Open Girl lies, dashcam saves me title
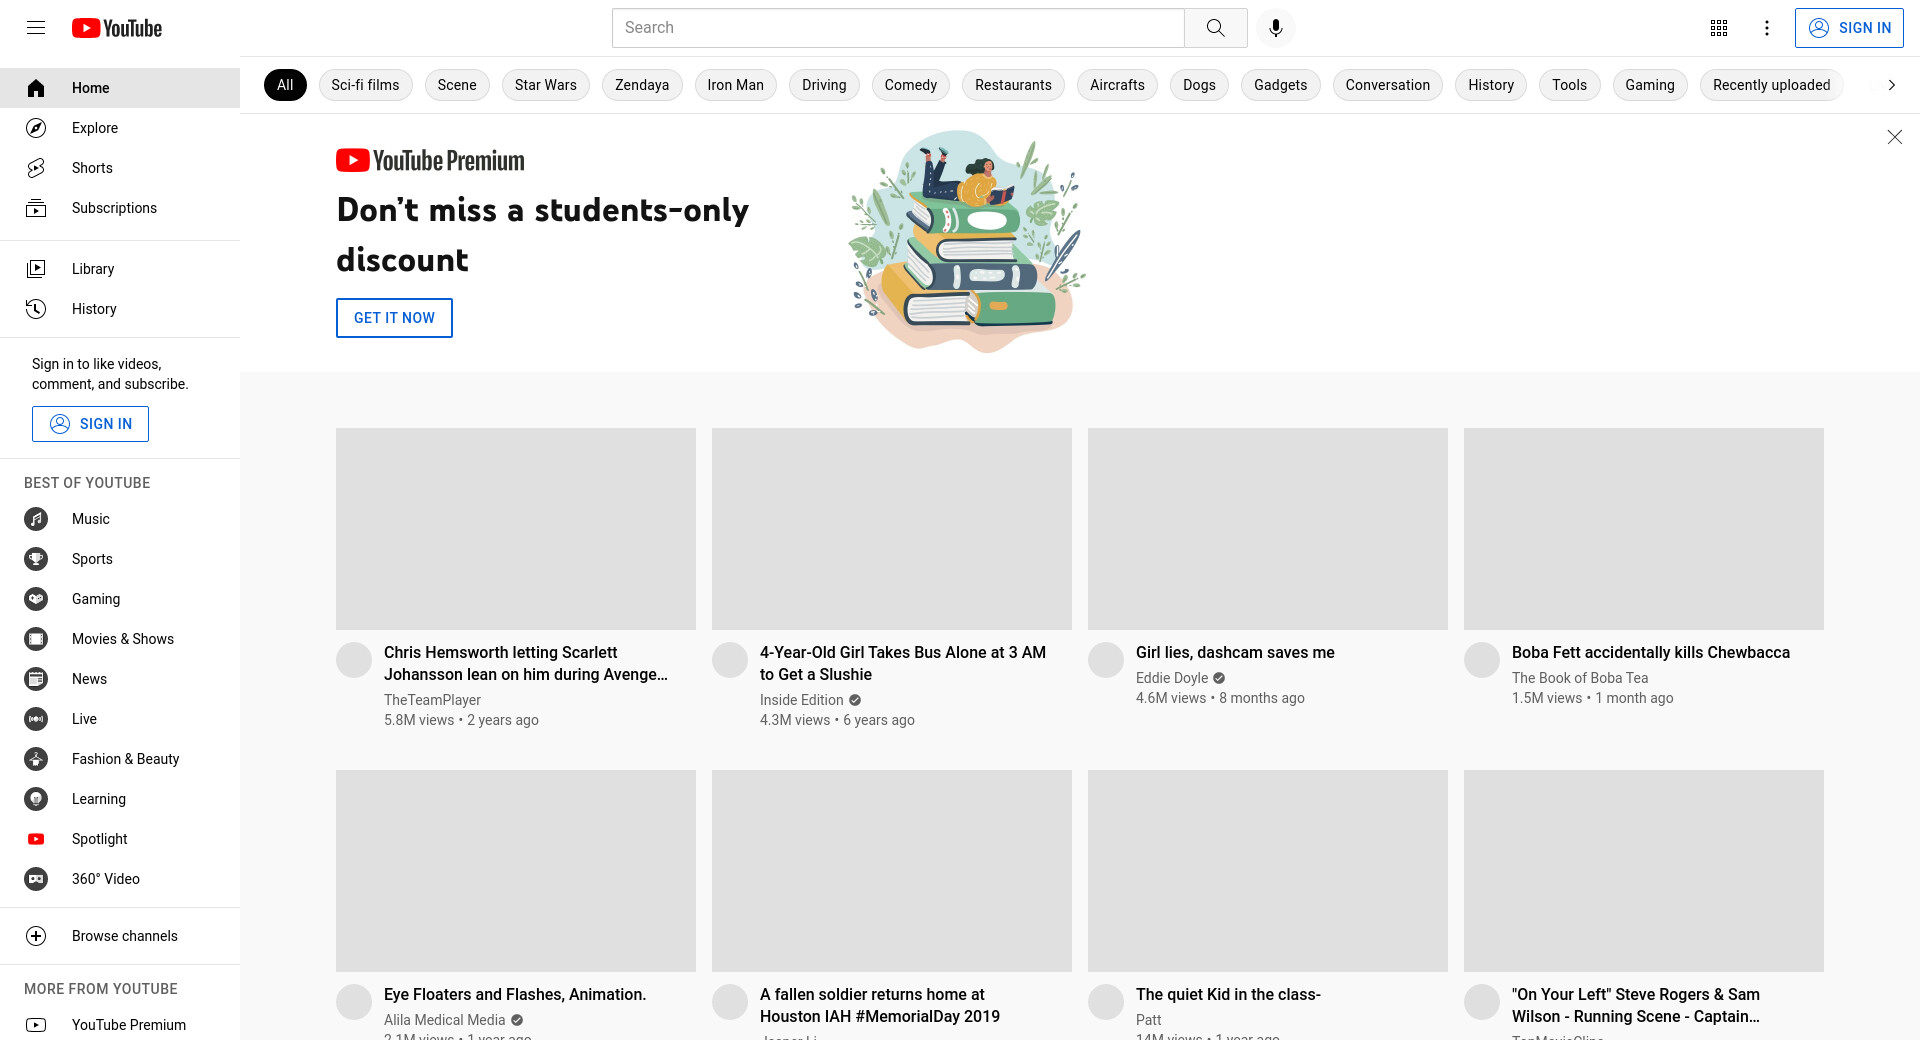The width and height of the screenshot is (1920, 1040). click(x=1235, y=652)
